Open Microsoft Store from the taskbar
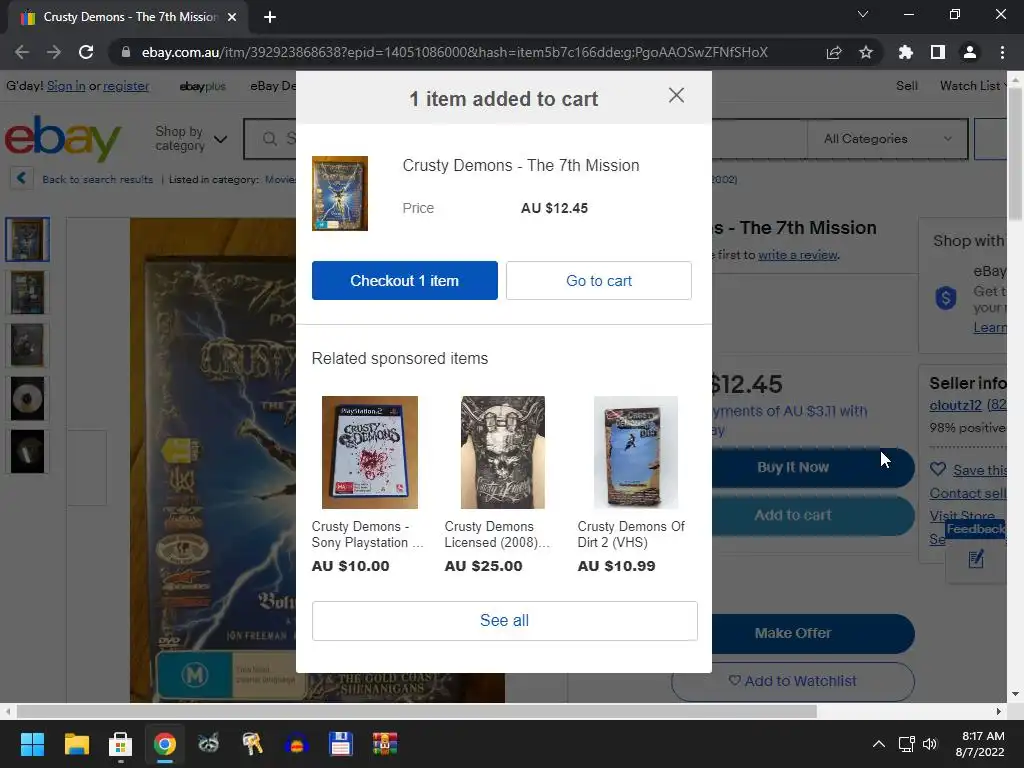The height and width of the screenshot is (768, 1024). click(120, 744)
